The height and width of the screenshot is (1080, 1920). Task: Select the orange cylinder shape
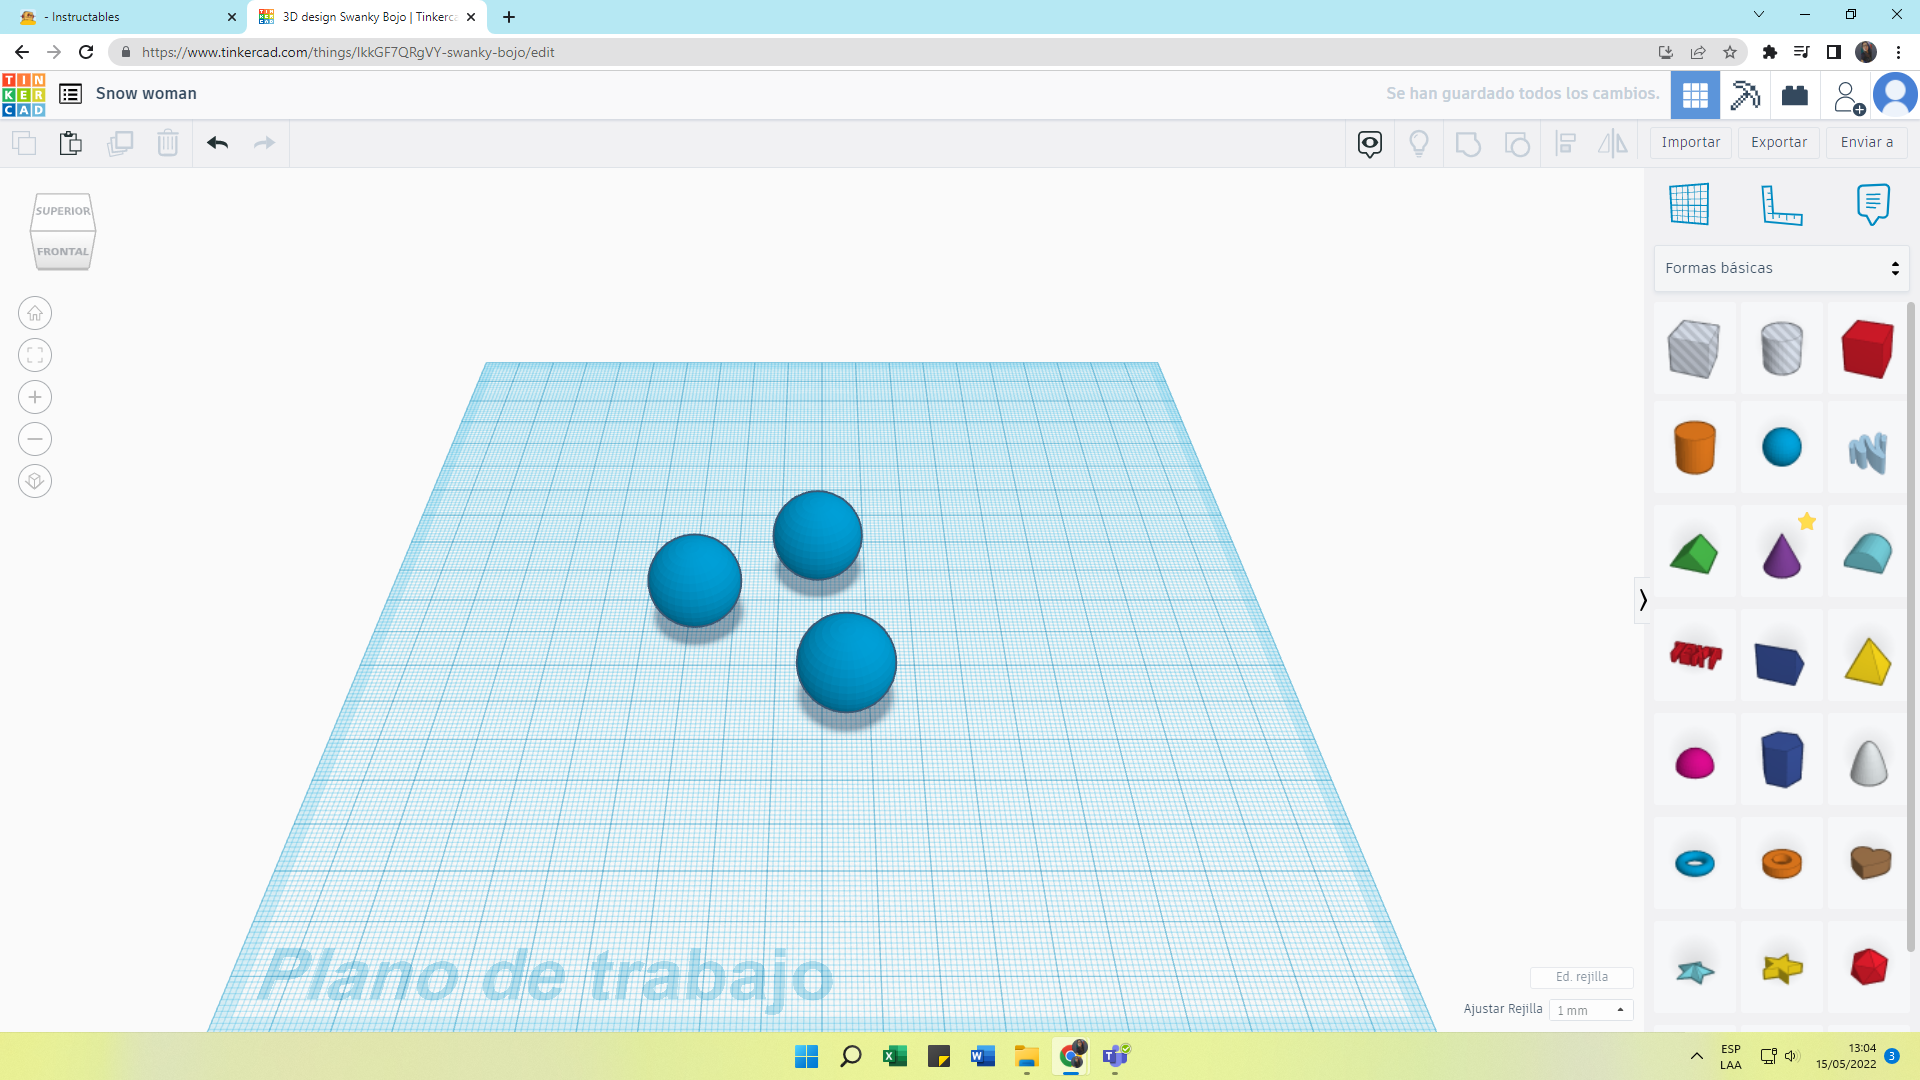[x=1694, y=447]
